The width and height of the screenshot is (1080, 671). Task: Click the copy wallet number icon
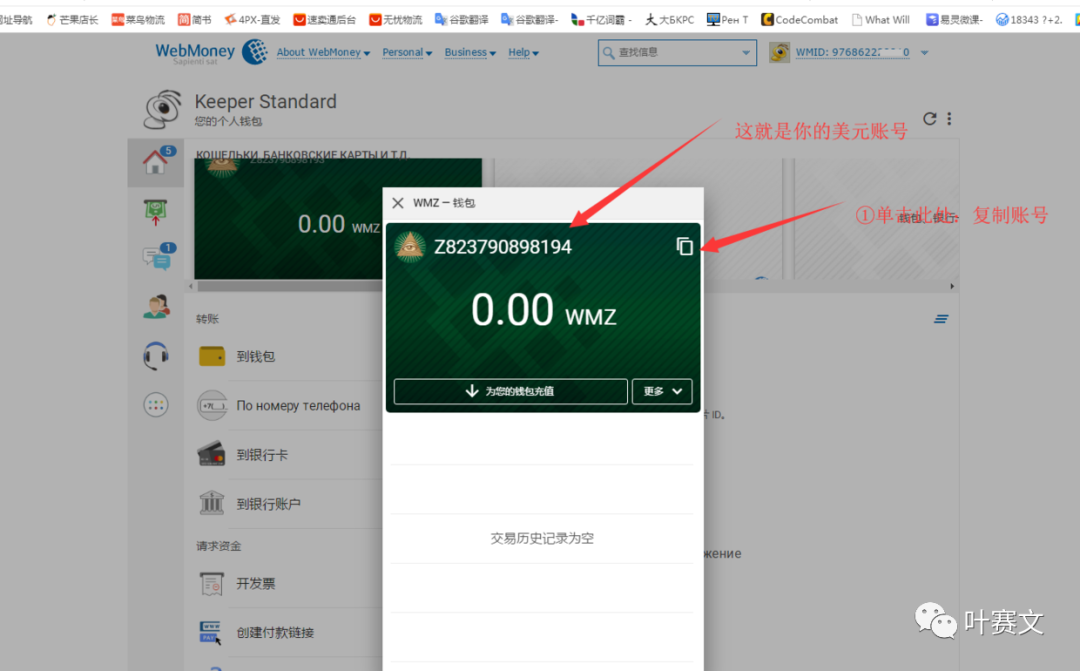coord(685,246)
